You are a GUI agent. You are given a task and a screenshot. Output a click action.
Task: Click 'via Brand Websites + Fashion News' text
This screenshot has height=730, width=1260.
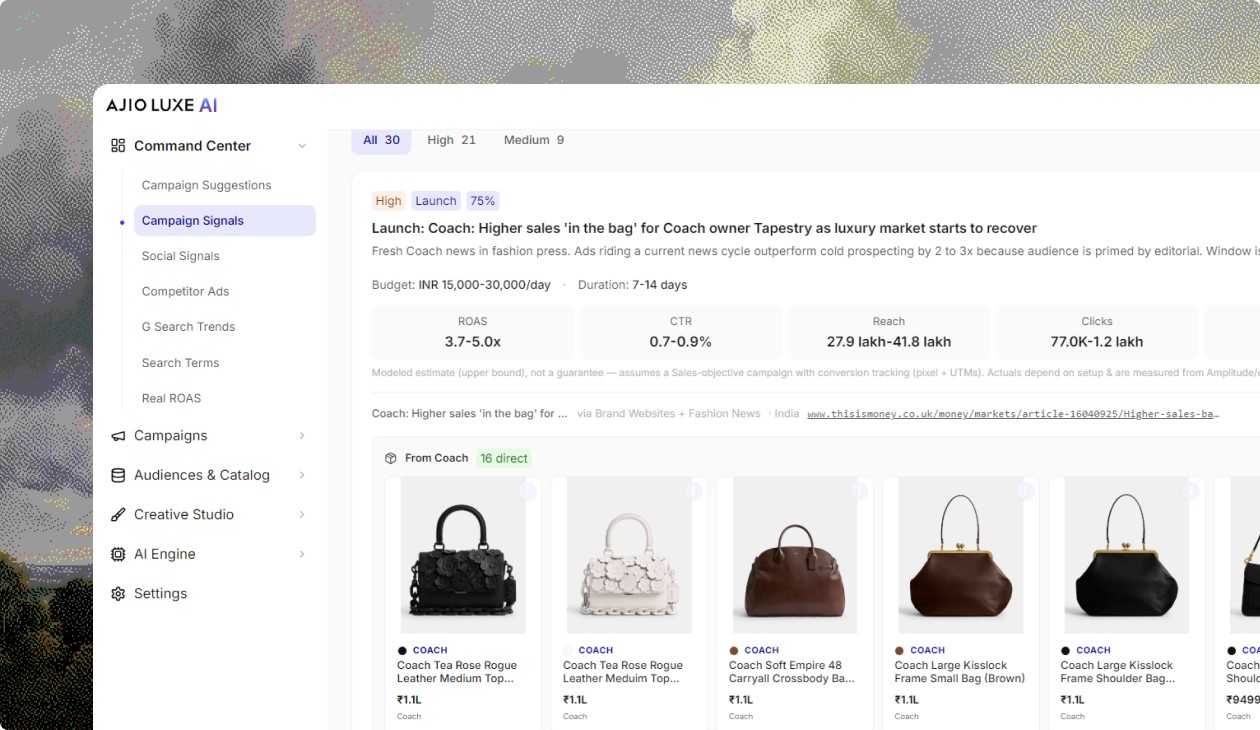click(x=669, y=414)
